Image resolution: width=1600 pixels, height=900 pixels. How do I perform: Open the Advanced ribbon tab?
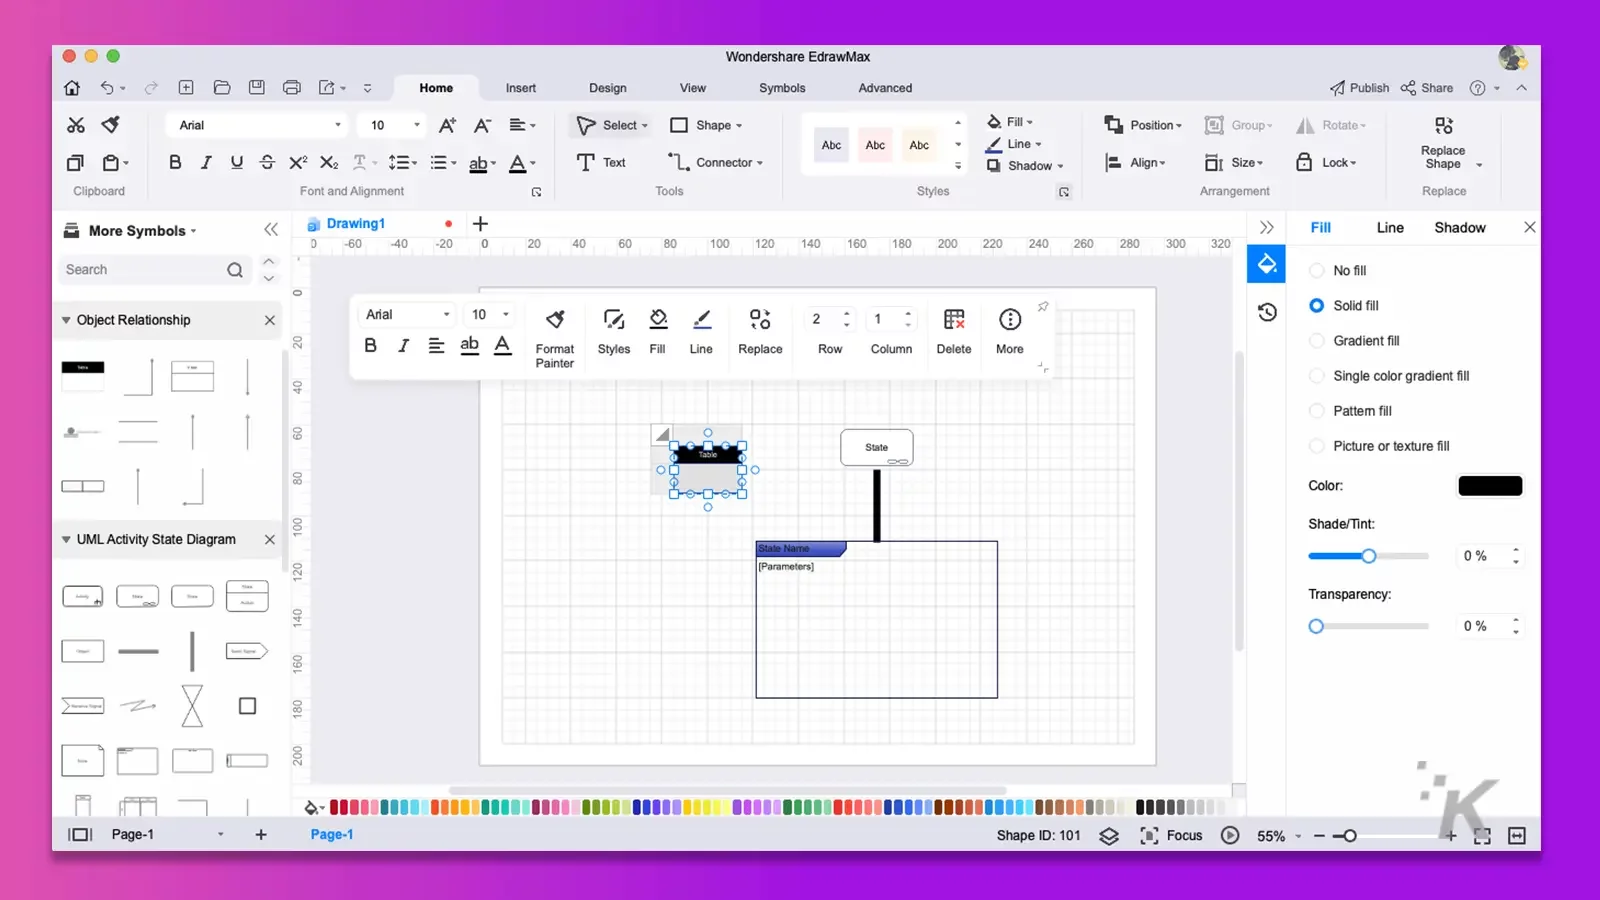(x=885, y=88)
